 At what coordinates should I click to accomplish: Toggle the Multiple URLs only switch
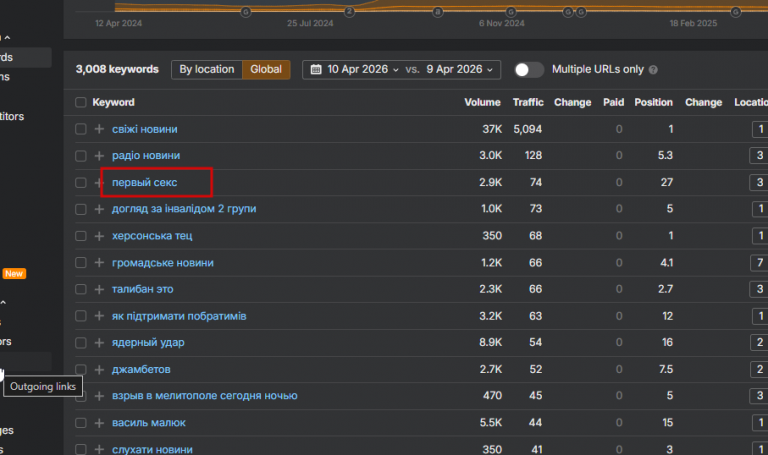[x=529, y=70]
